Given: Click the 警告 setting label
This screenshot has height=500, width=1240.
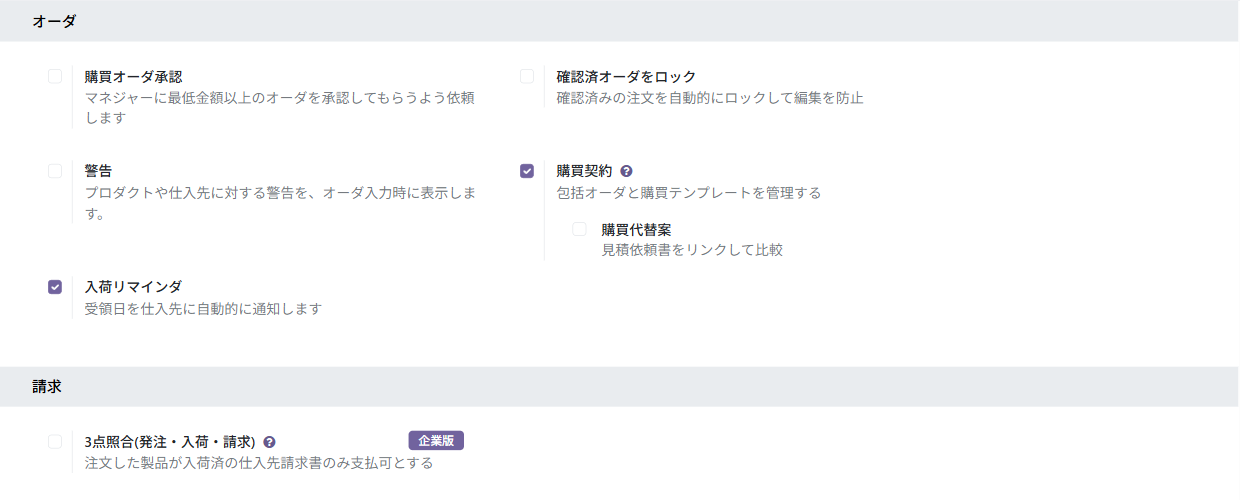Looking at the screenshot, I should tap(98, 171).
